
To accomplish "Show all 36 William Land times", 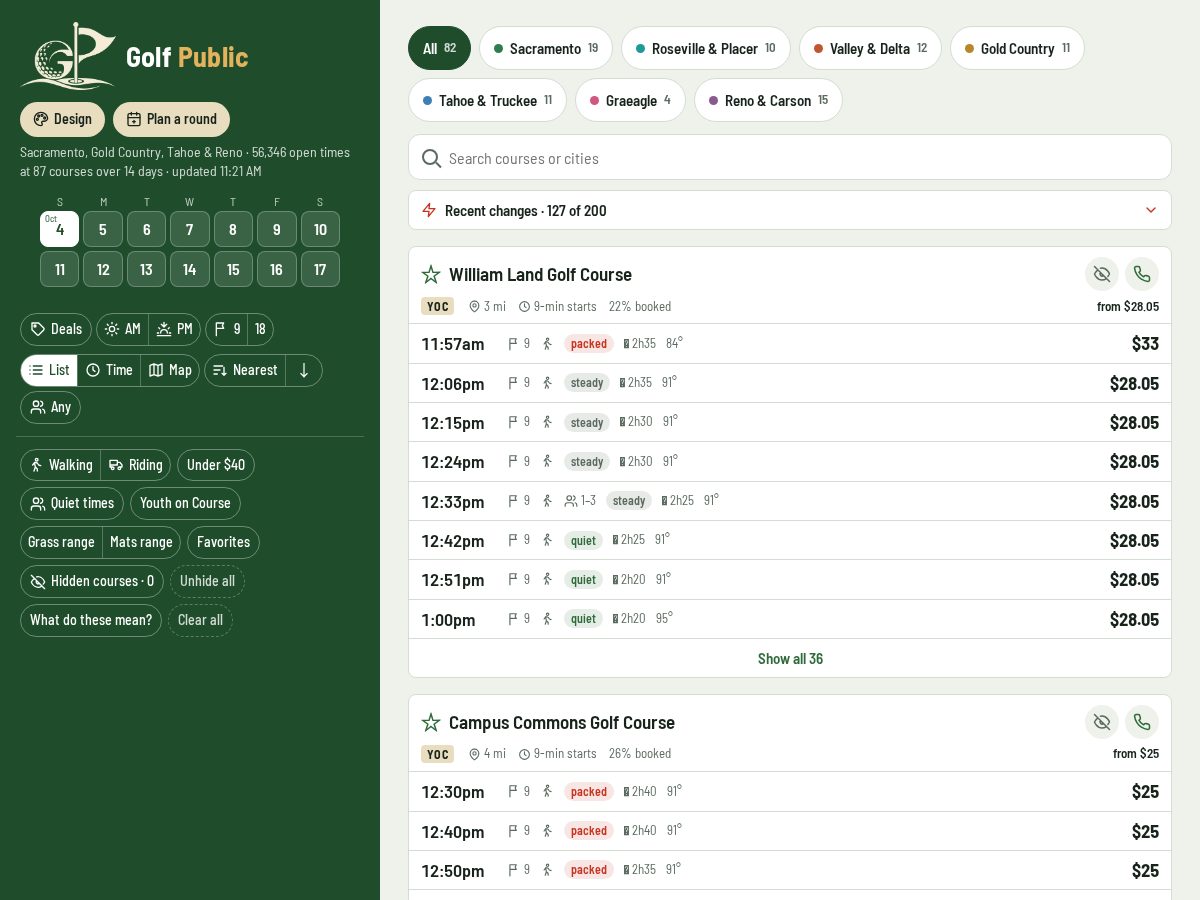I will click(790, 658).
